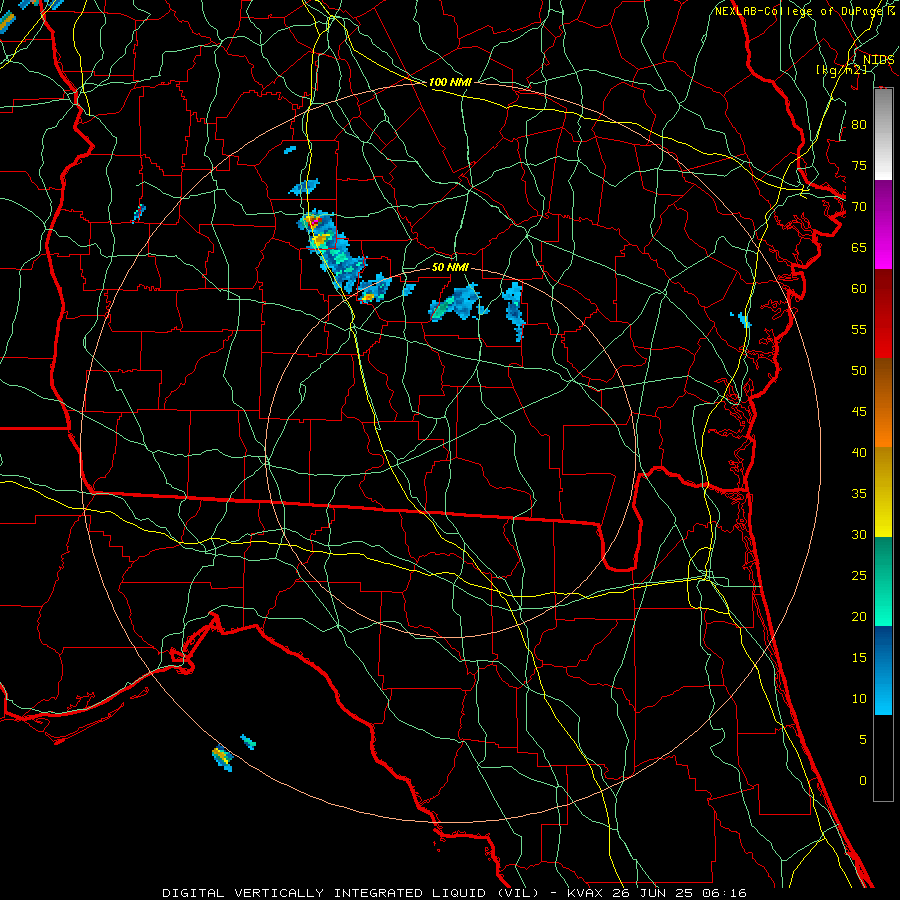The width and height of the screenshot is (900, 900).
Task: Click the 75 value on the VIL scale
Action: tap(859, 165)
